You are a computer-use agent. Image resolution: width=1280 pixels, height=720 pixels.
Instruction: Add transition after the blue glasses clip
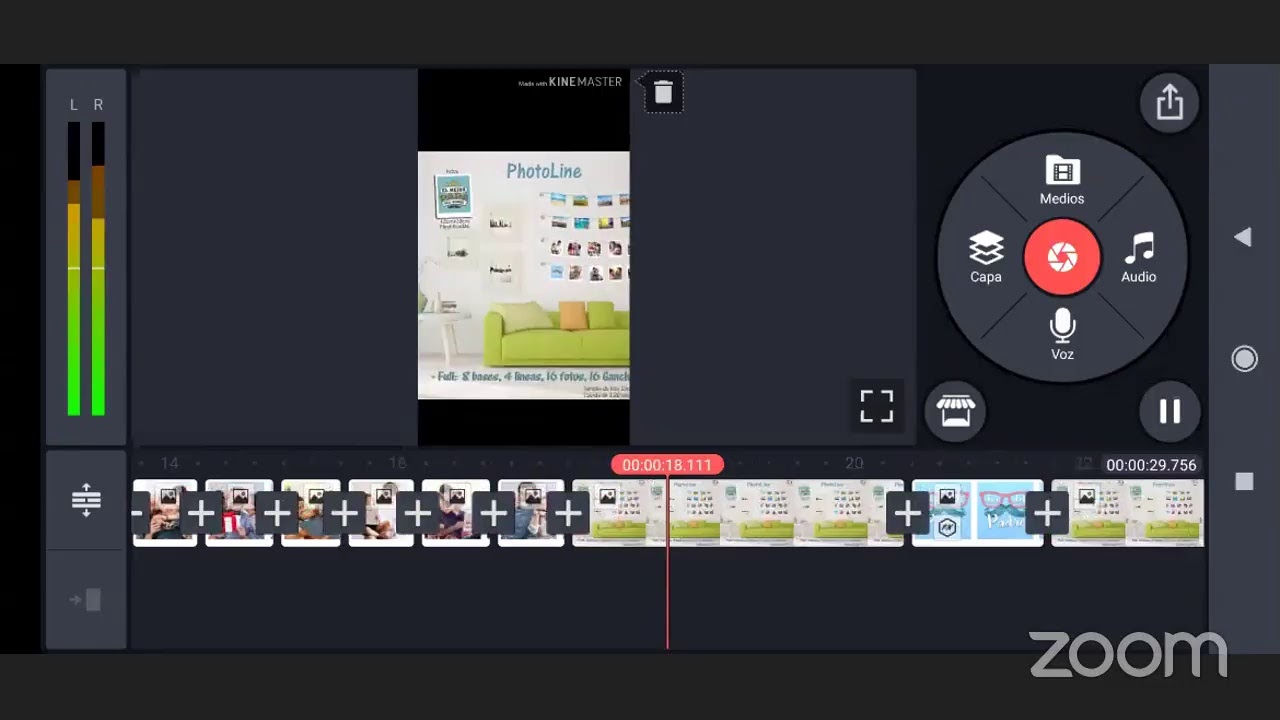[x=1047, y=514]
